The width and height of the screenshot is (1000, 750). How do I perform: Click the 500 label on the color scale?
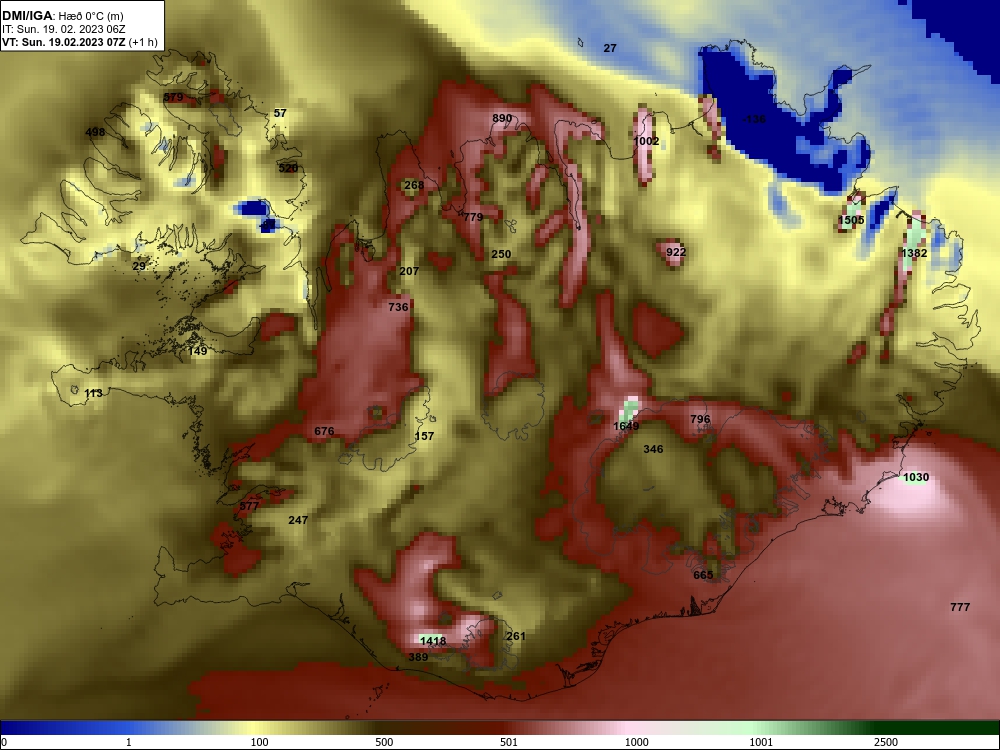click(384, 742)
